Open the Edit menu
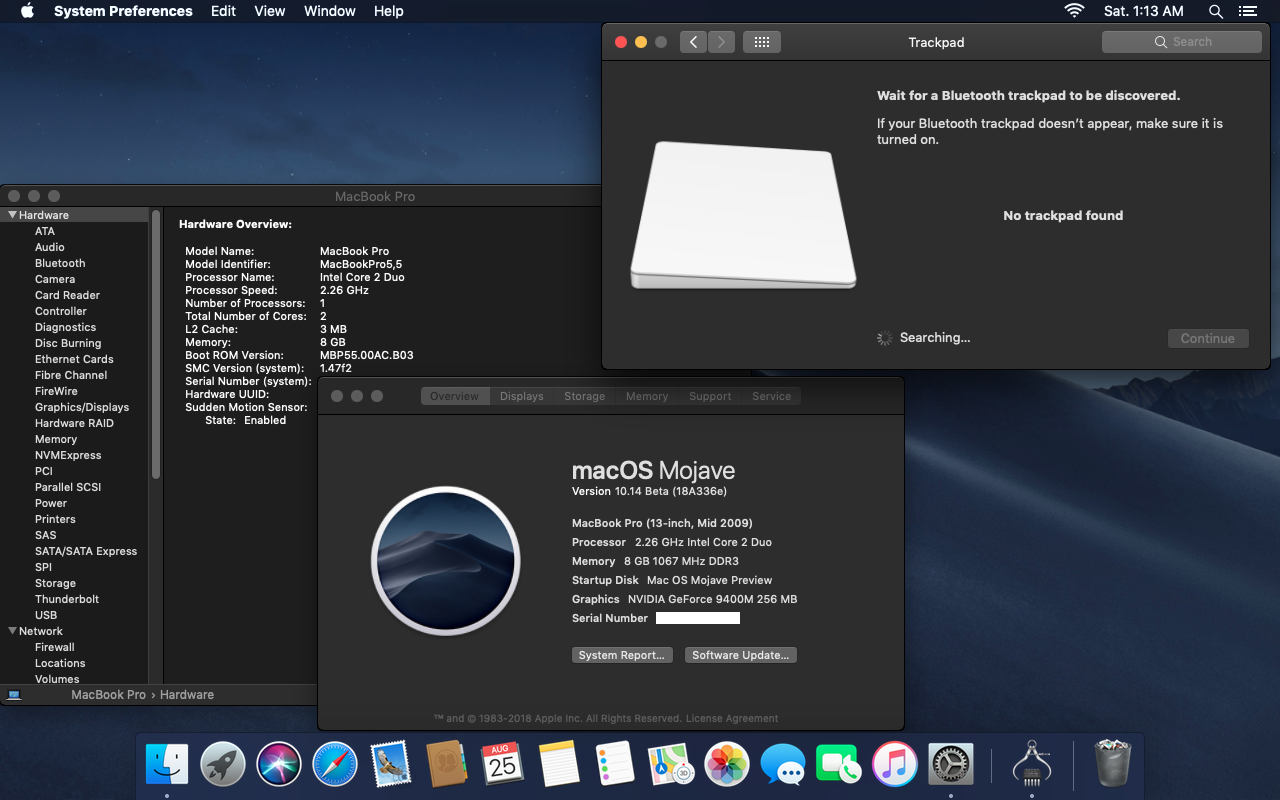 coord(223,11)
